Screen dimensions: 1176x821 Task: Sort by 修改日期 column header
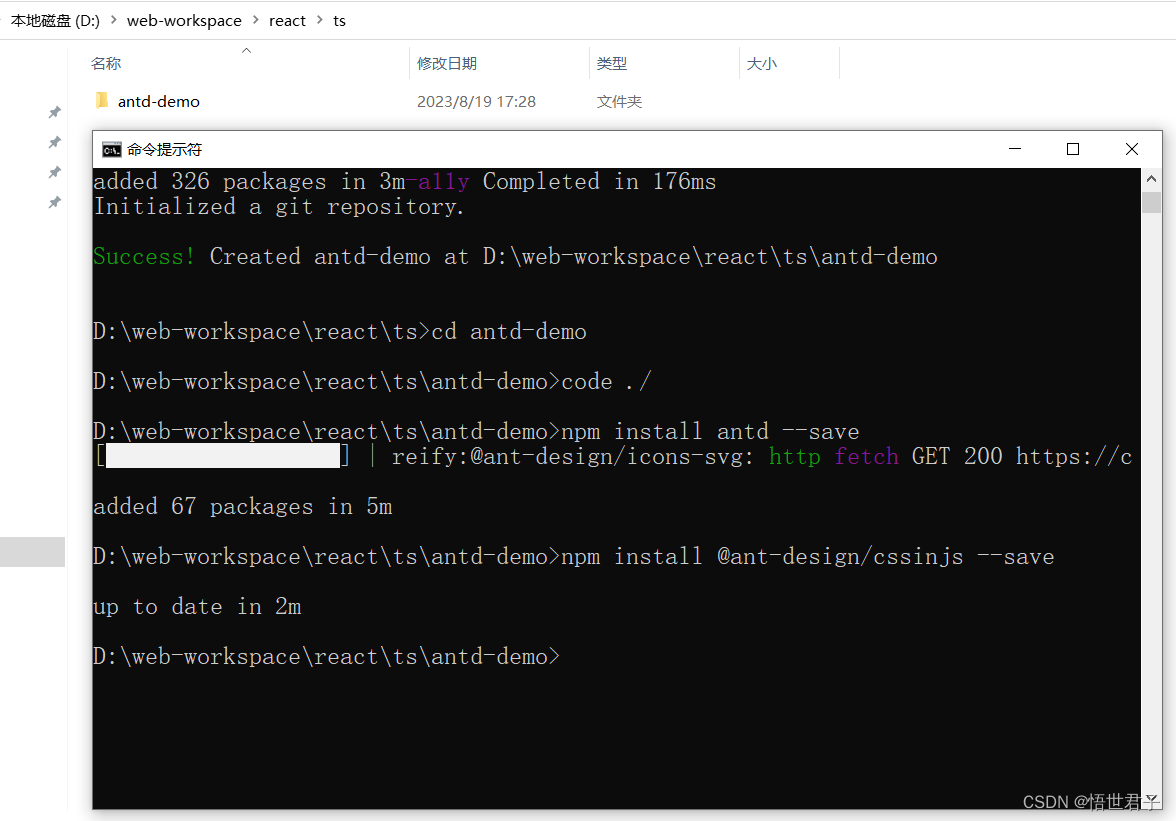click(x=447, y=64)
